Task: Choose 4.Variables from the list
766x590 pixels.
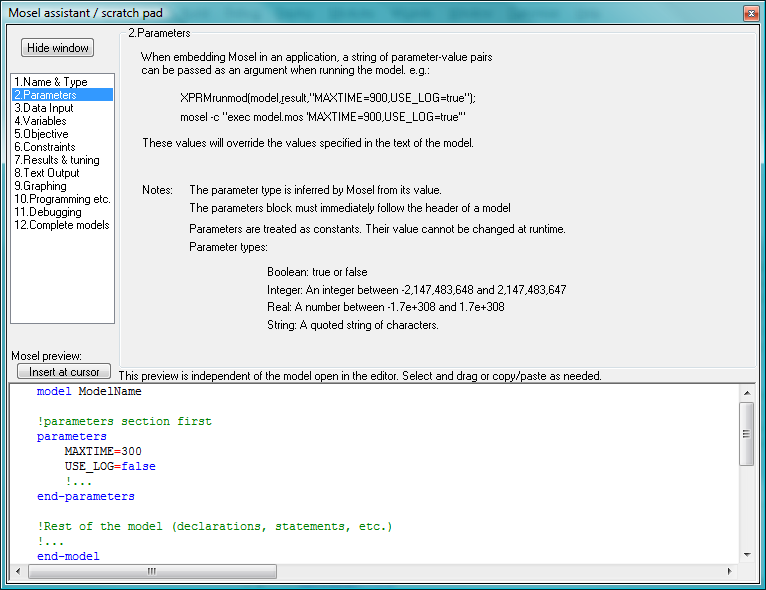Action: pos(41,121)
